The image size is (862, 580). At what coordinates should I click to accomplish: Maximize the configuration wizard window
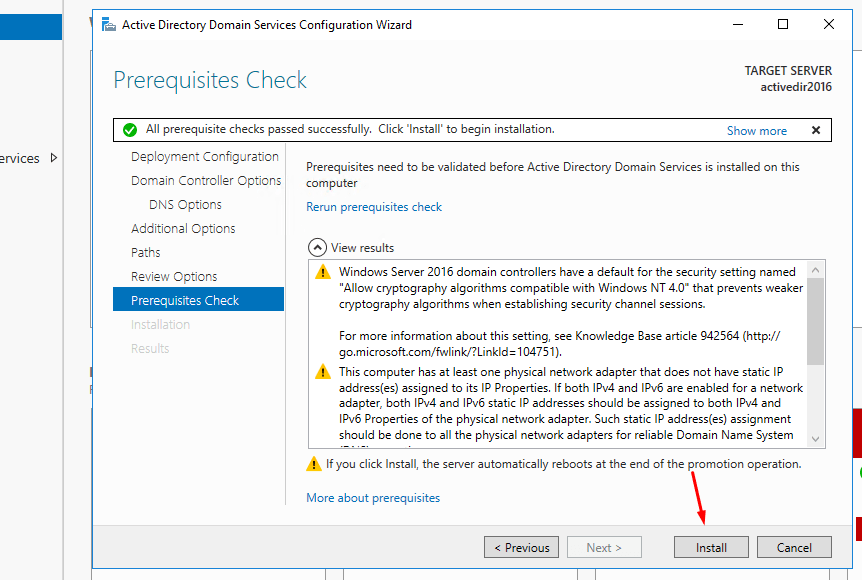tap(783, 25)
